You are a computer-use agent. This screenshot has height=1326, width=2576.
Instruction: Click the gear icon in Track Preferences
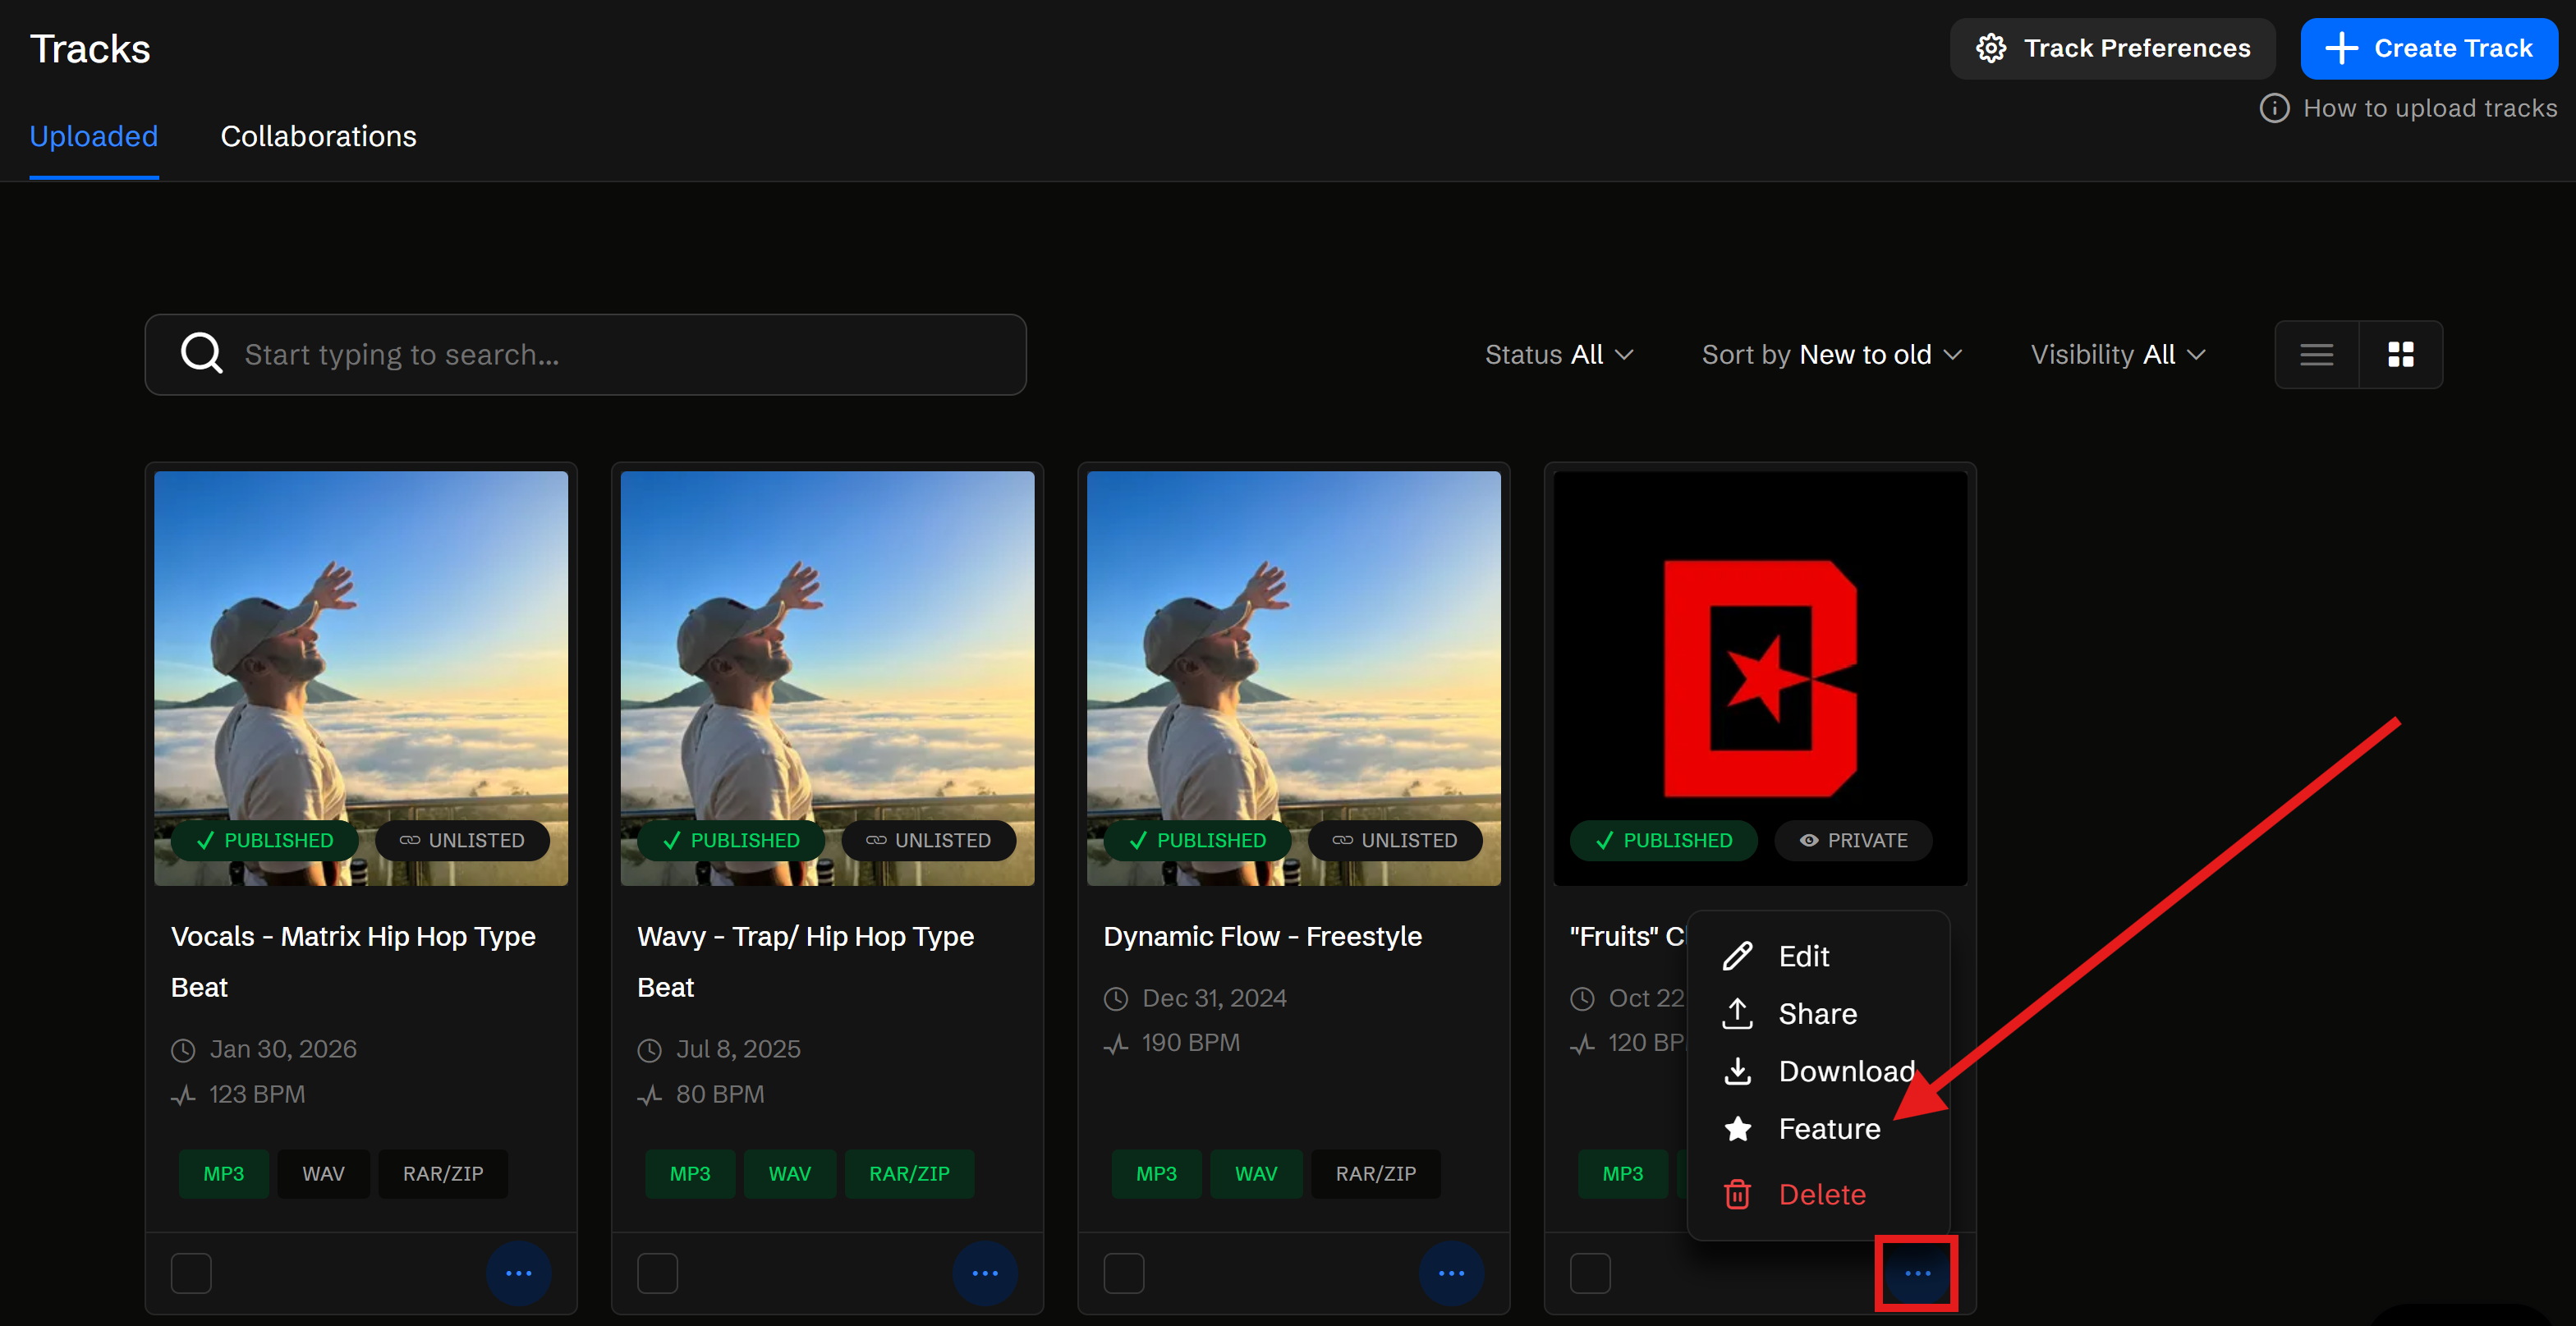(1990, 48)
